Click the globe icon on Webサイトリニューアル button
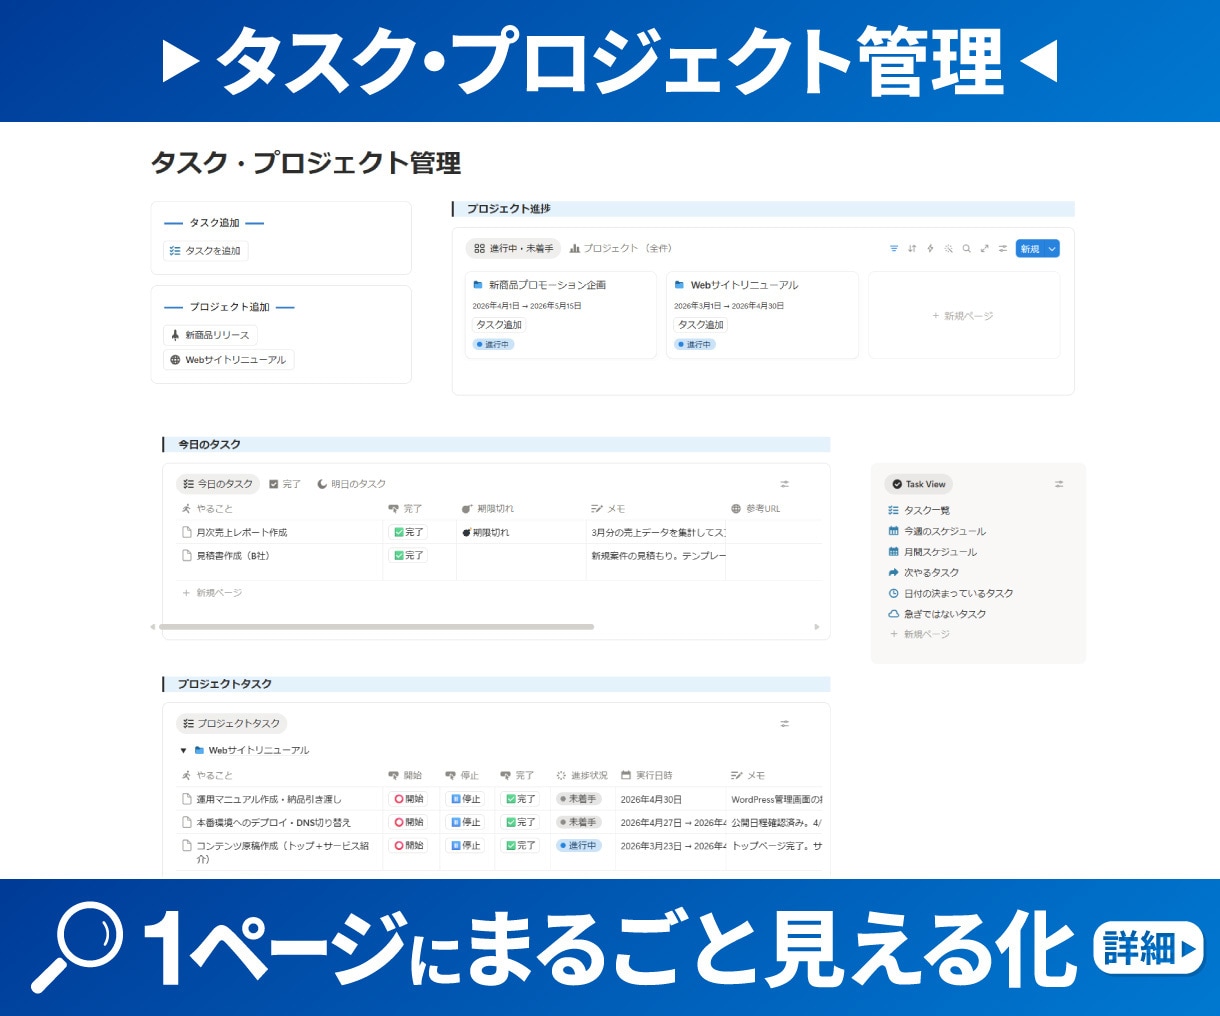The width and height of the screenshot is (1220, 1016). point(175,360)
